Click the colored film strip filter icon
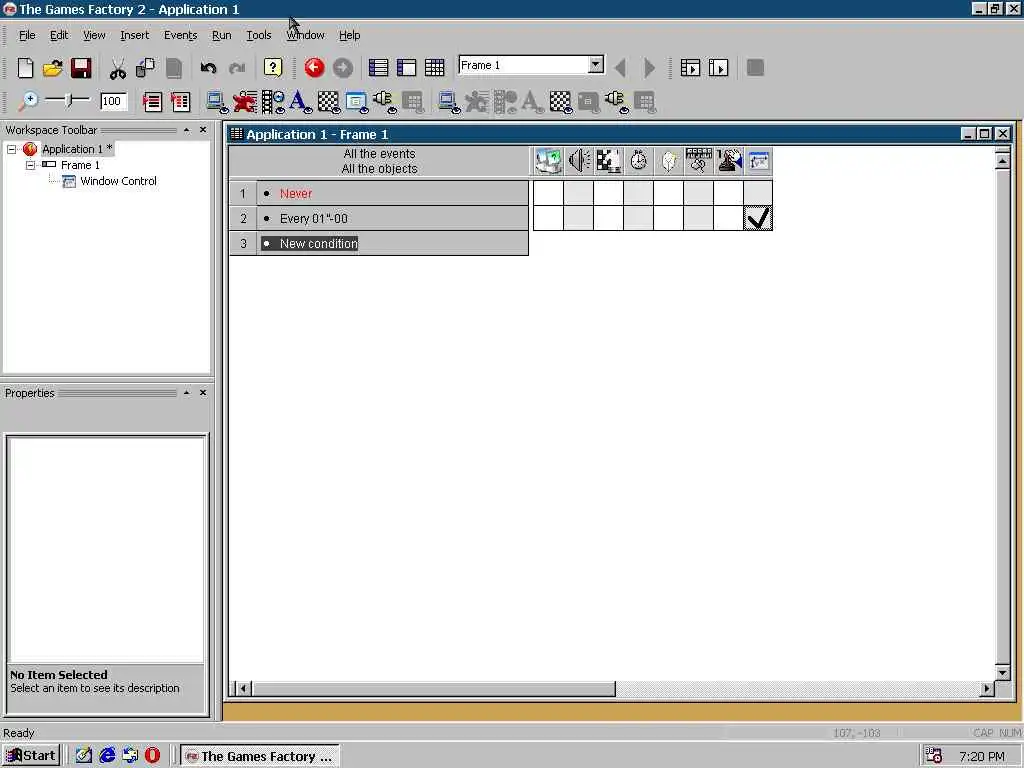This screenshot has width=1024, height=768. click(272, 102)
